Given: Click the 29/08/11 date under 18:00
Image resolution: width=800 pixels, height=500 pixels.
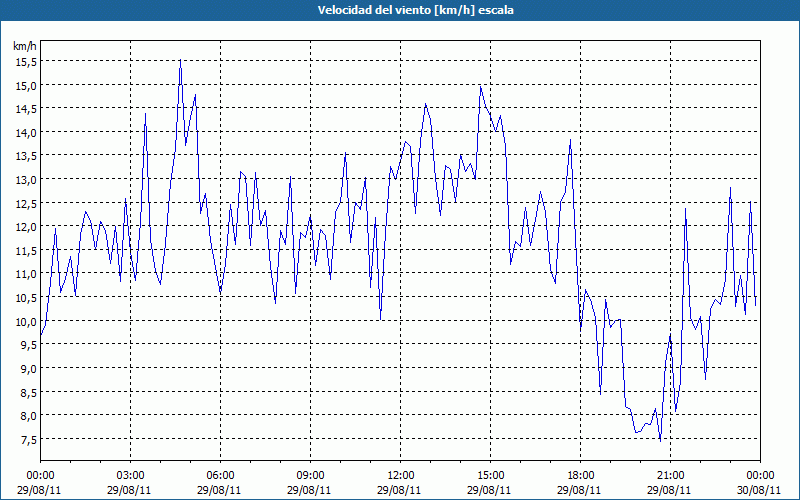Looking at the screenshot, I should [579, 490].
